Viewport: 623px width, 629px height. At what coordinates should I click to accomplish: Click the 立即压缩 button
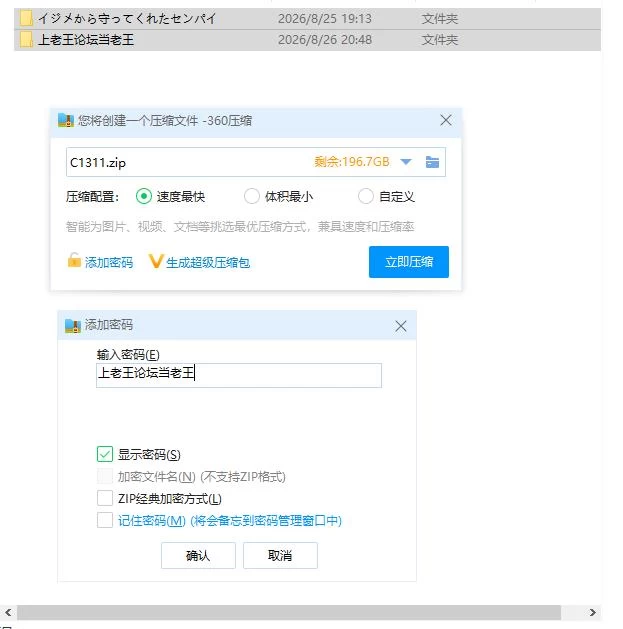(x=409, y=262)
